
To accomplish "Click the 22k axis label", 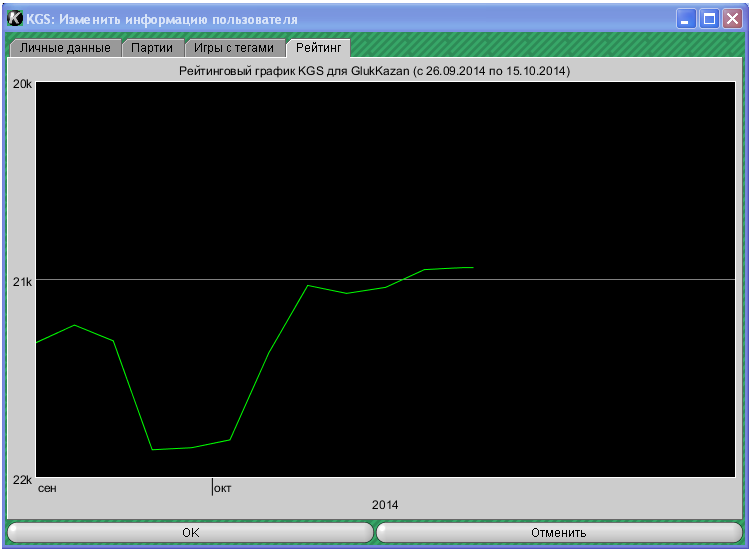I will [x=22, y=480].
